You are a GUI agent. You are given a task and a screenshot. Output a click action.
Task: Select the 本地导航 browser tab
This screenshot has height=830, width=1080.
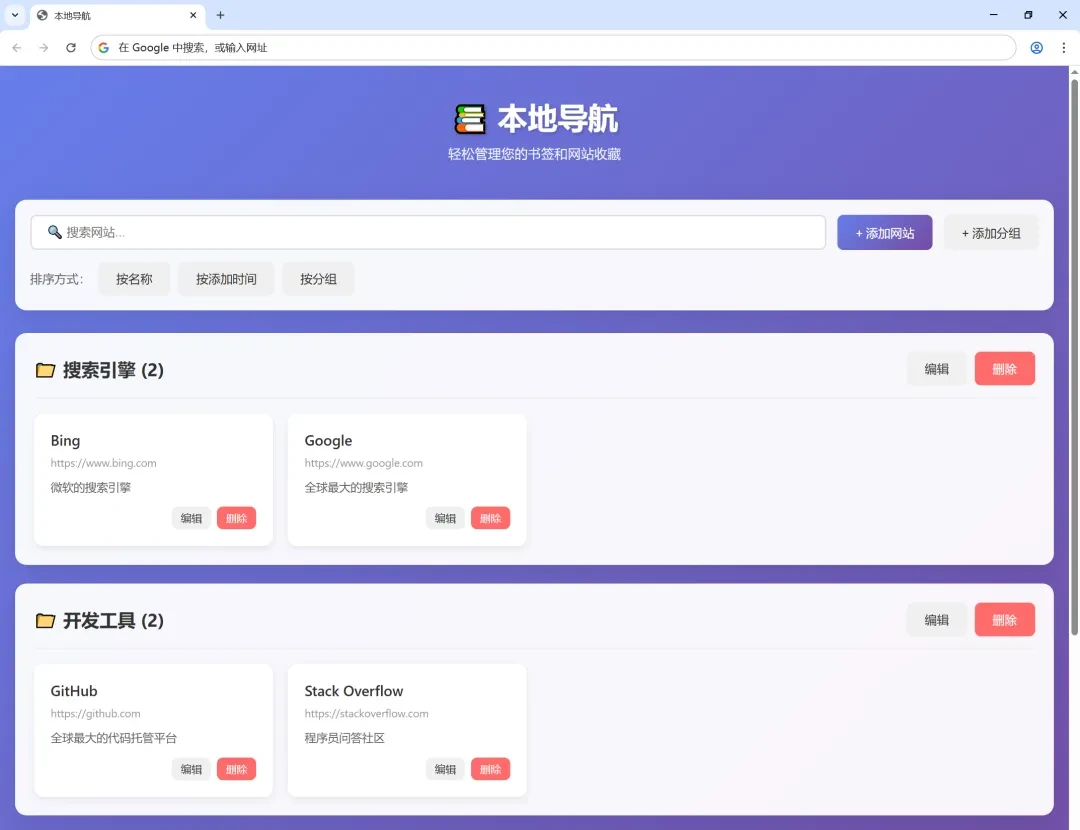(x=117, y=15)
